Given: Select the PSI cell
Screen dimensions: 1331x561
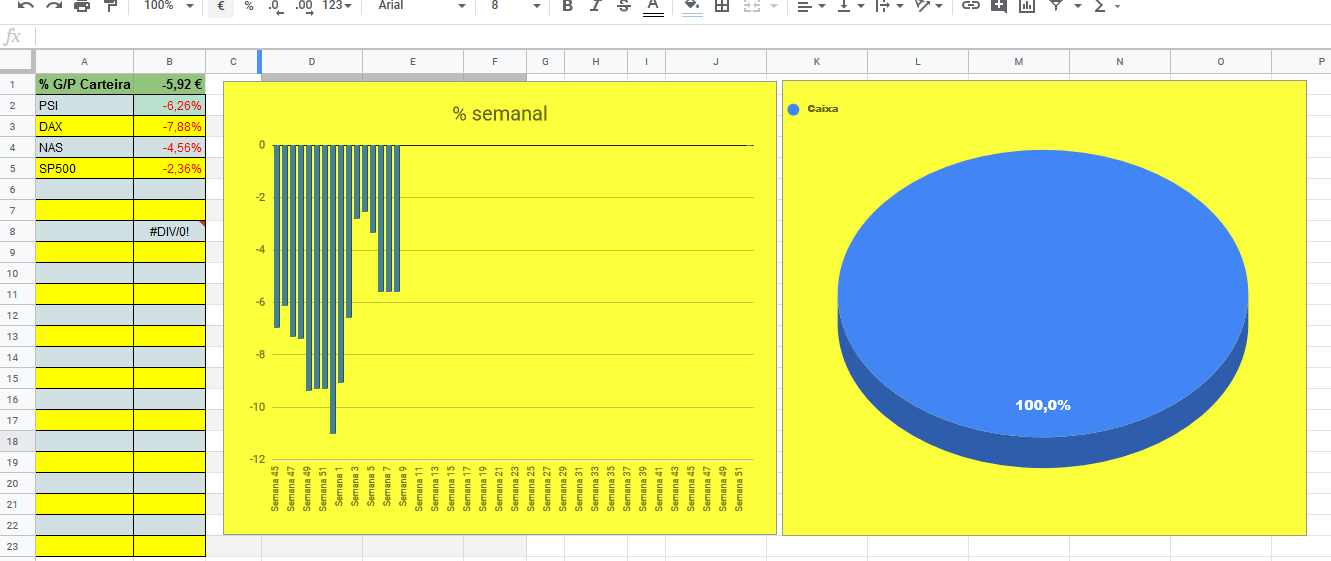Looking at the screenshot, I should coord(84,105).
